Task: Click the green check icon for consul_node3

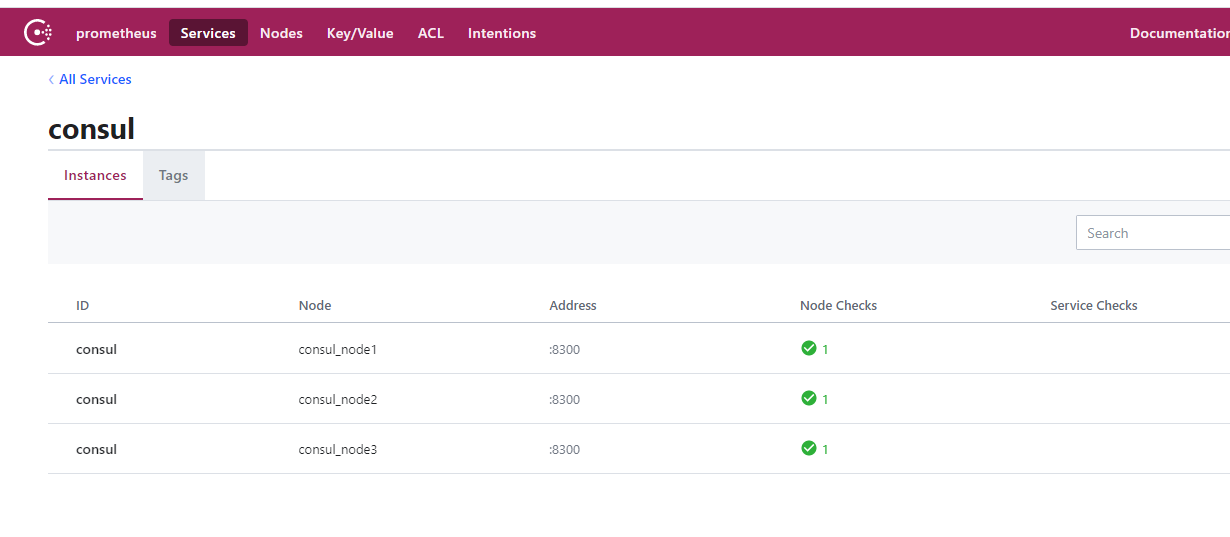Action: point(809,448)
